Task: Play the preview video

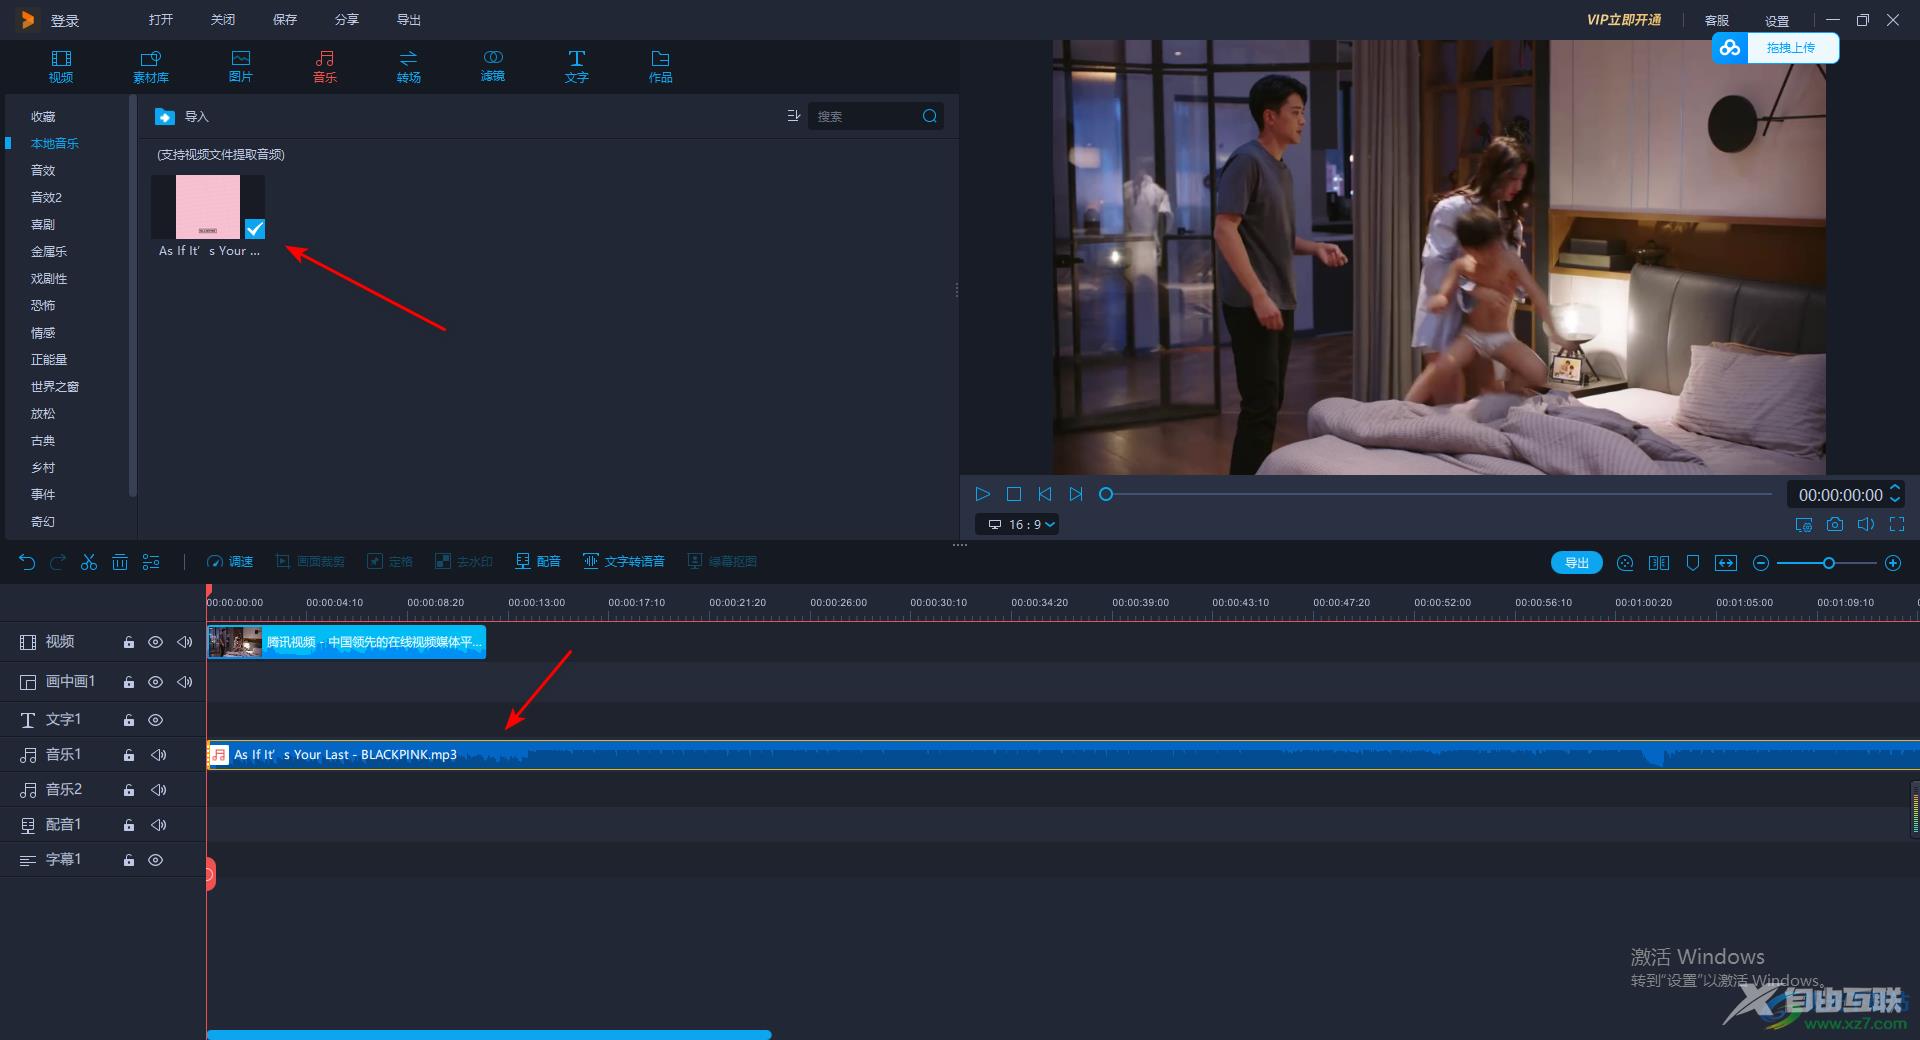Action: point(982,494)
